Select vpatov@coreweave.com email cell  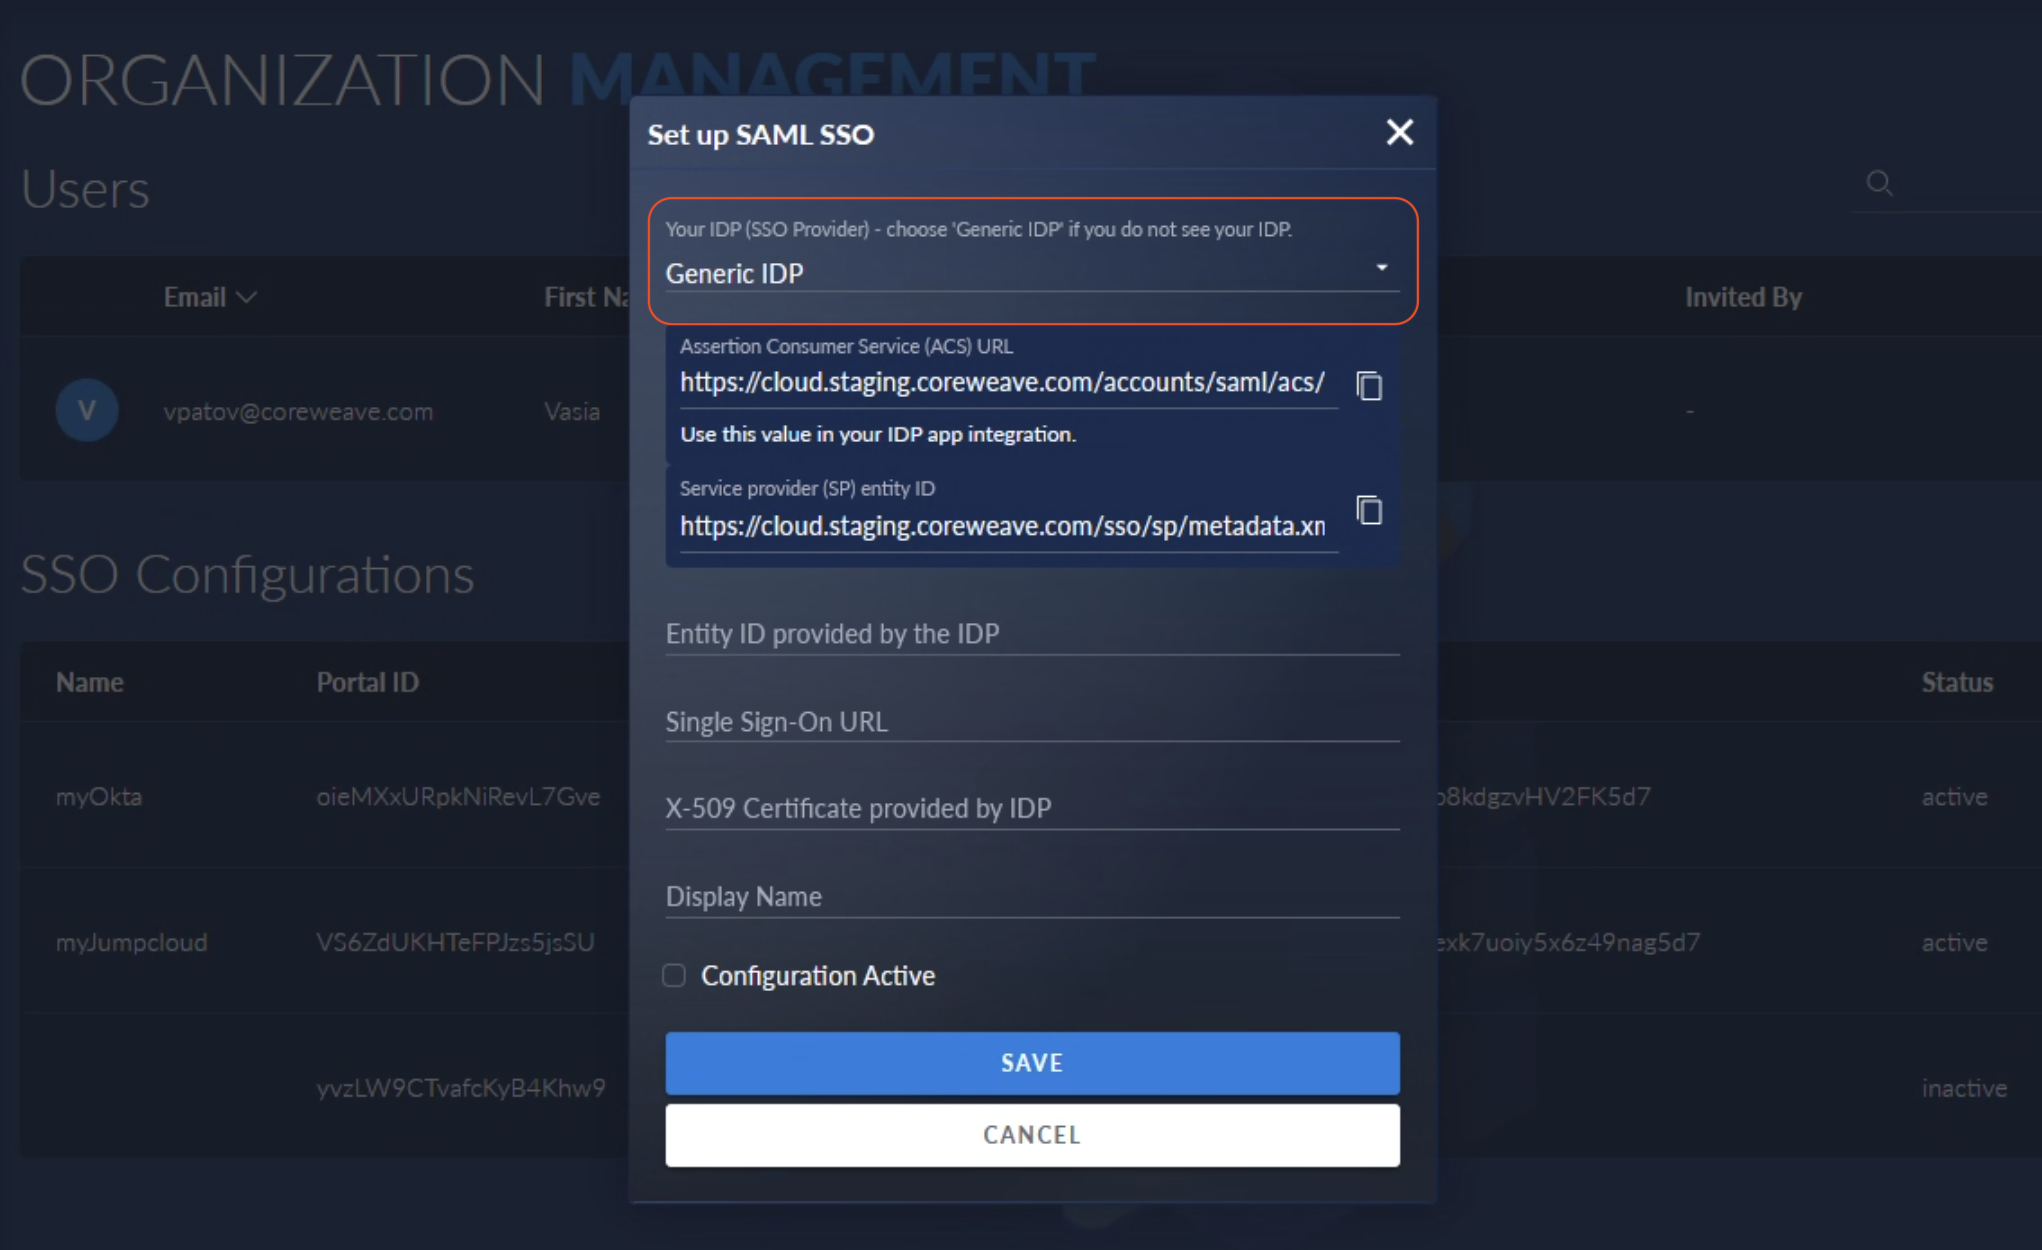coord(298,411)
